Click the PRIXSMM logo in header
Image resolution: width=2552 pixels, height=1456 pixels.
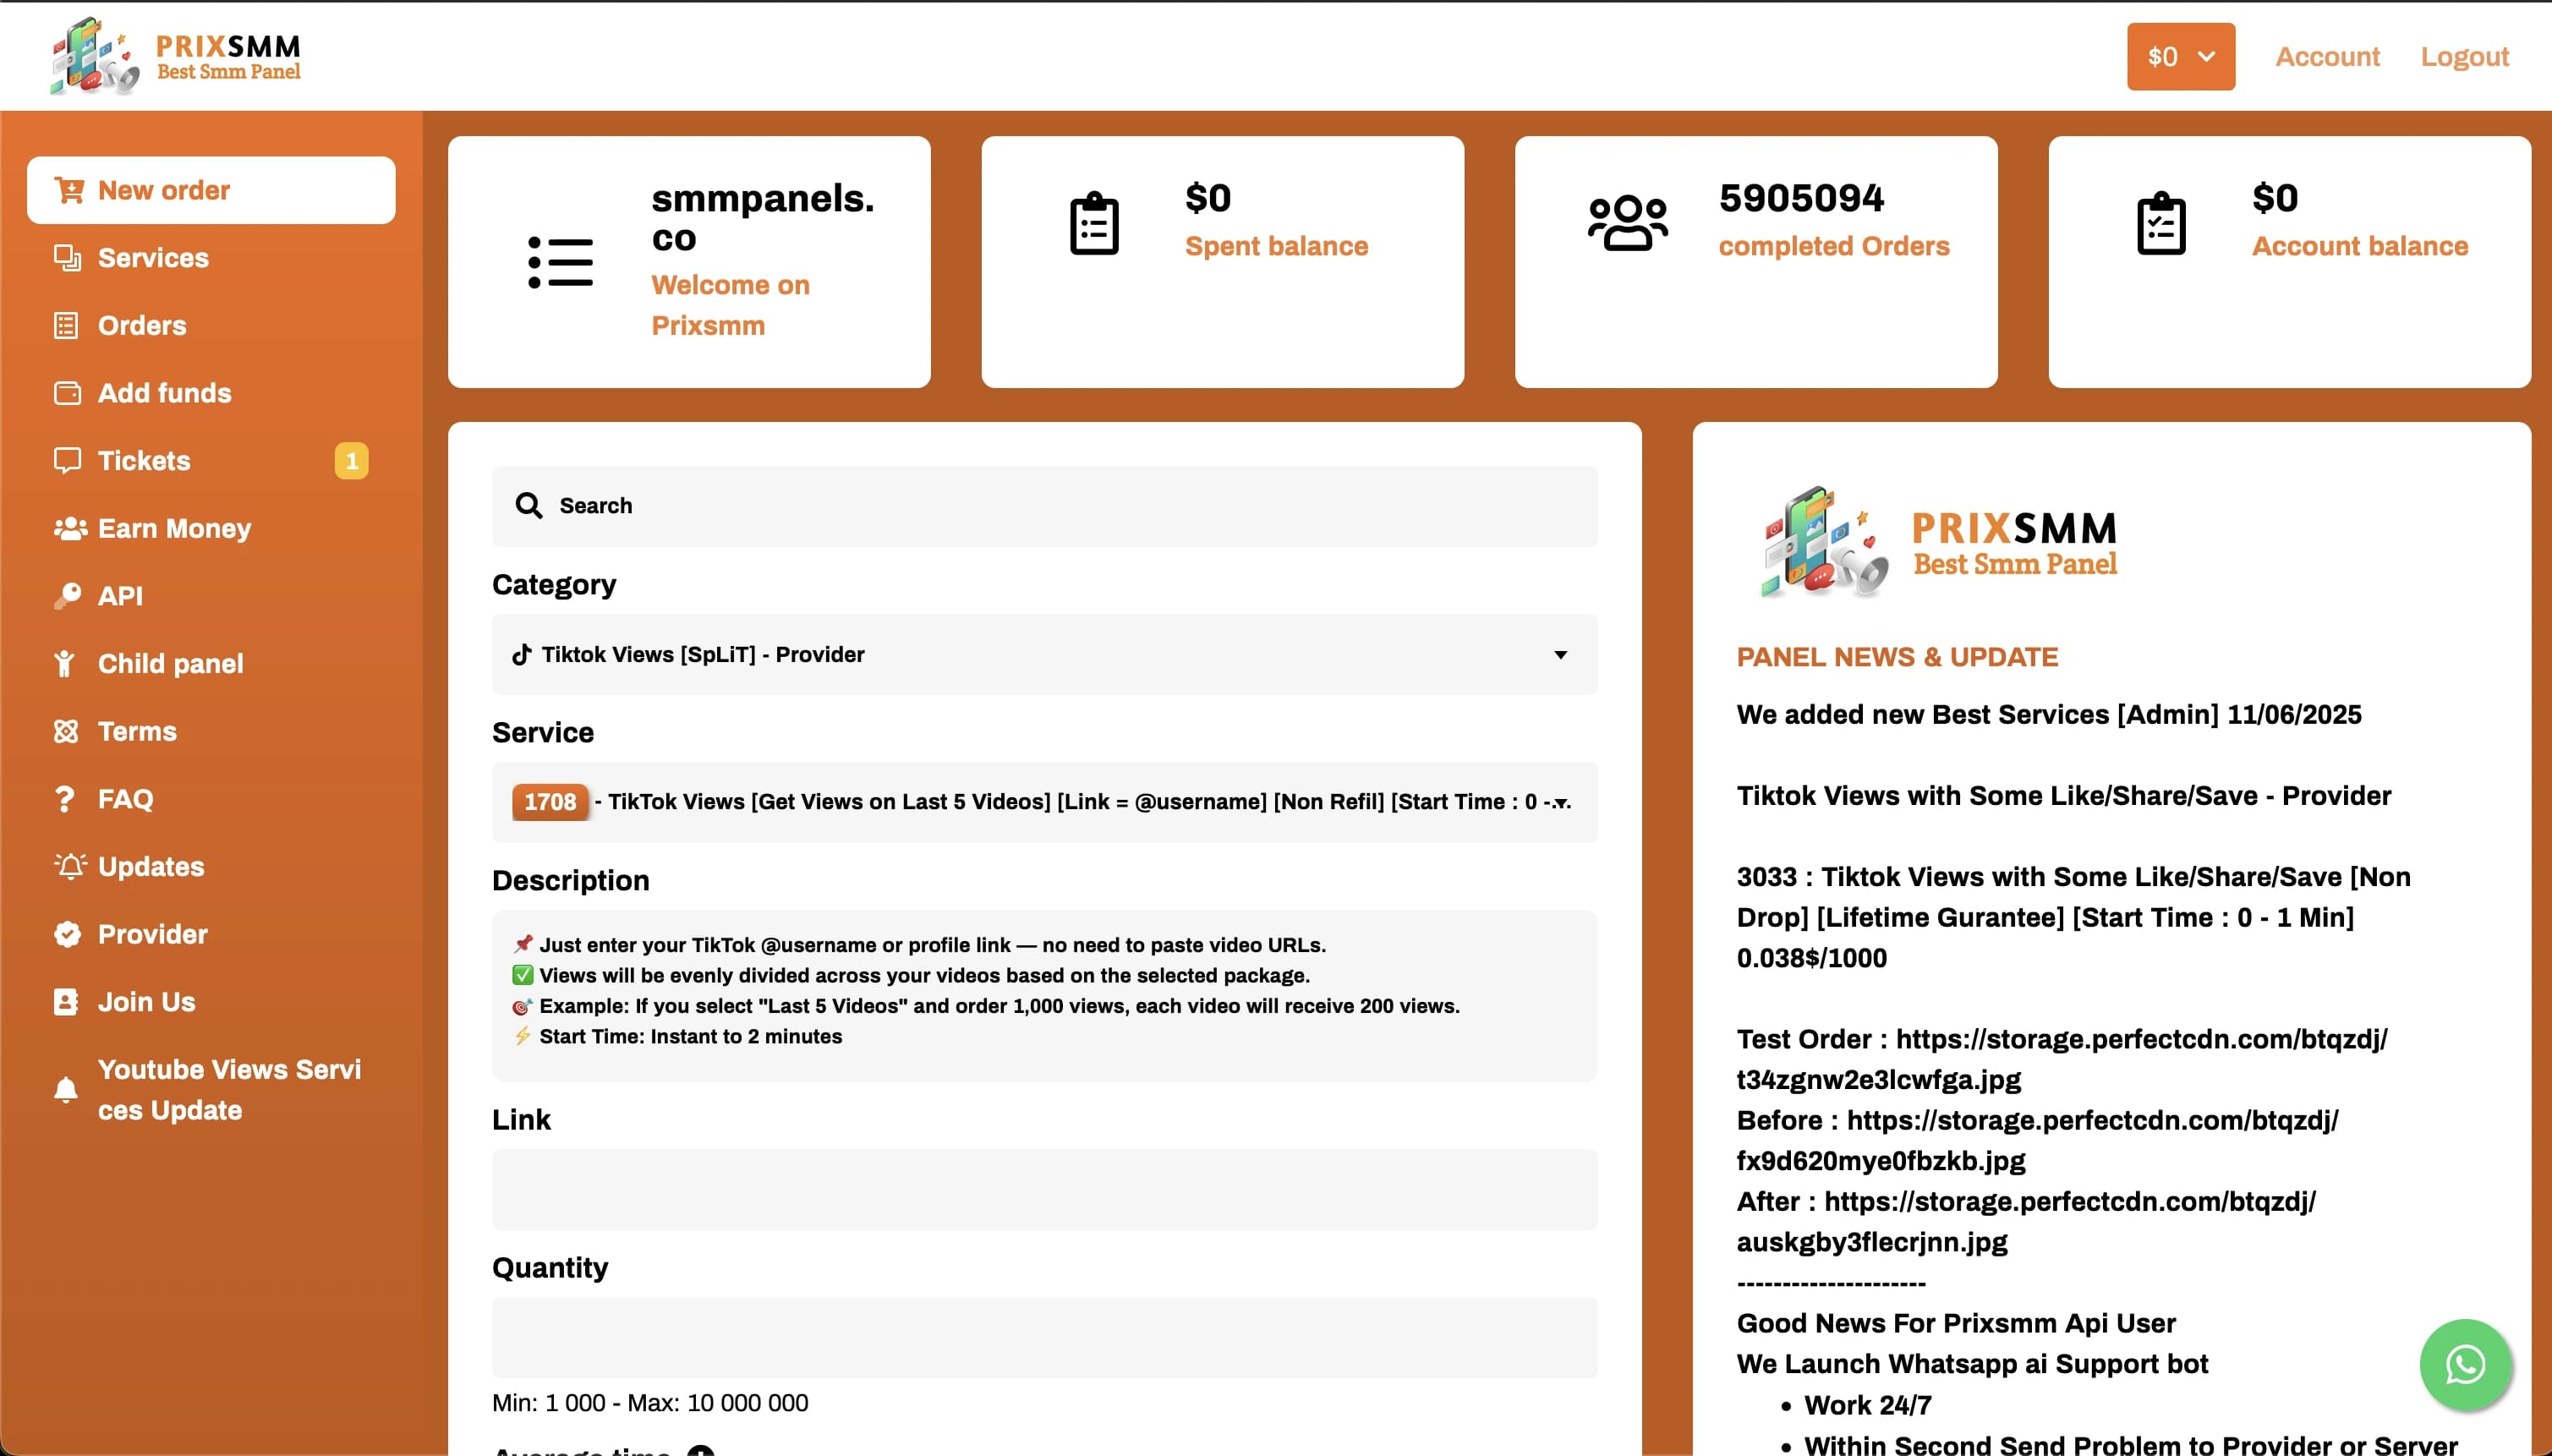coord(176,56)
